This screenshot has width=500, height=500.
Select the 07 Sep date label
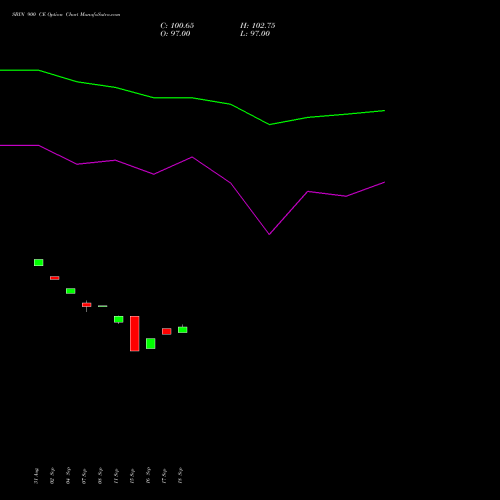pyautogui.click(x=84, y=476)
